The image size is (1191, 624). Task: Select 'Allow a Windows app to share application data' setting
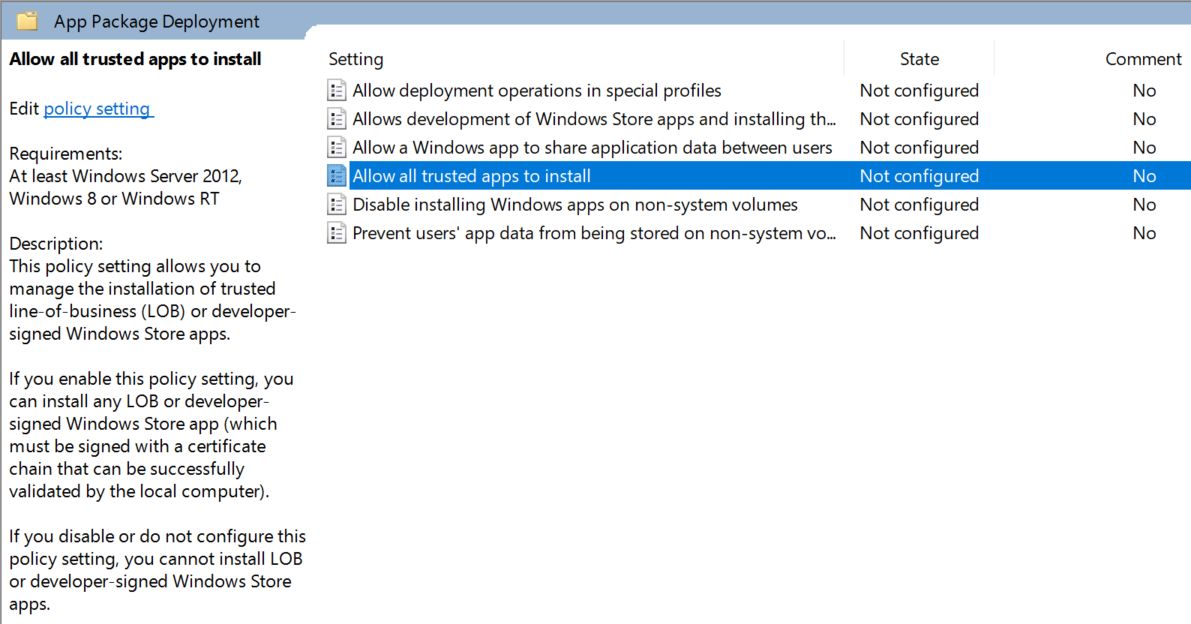click(592, 147)
